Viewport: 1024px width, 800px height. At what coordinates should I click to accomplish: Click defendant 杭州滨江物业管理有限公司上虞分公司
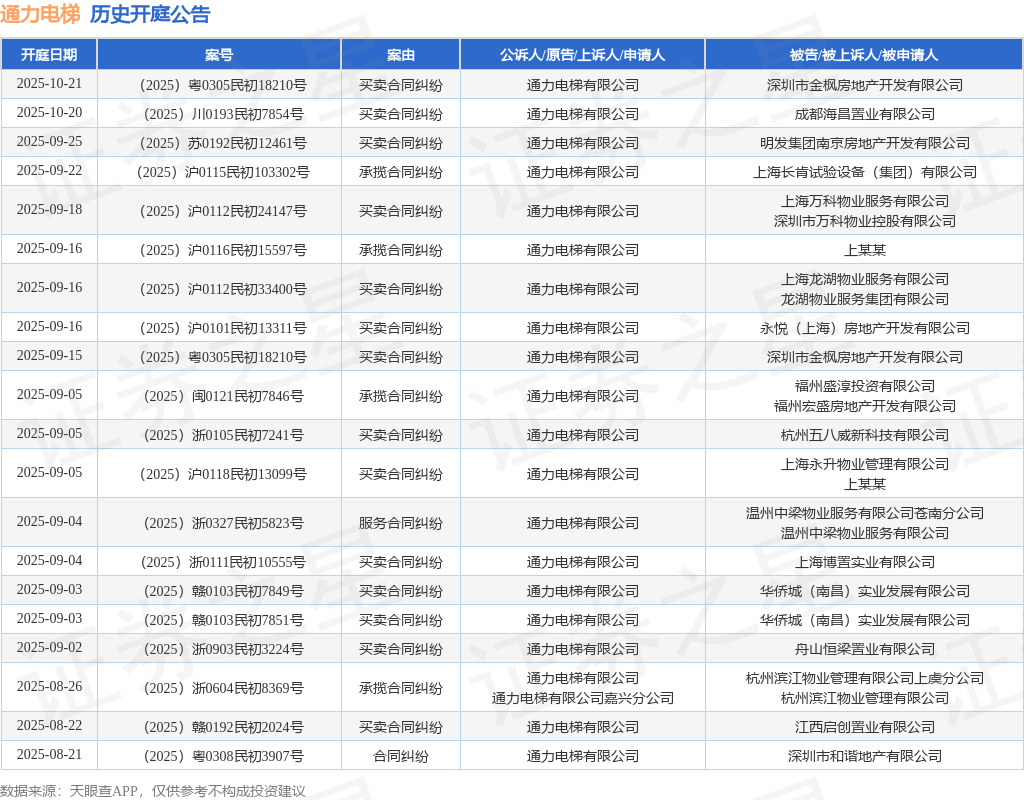(865, 679)
